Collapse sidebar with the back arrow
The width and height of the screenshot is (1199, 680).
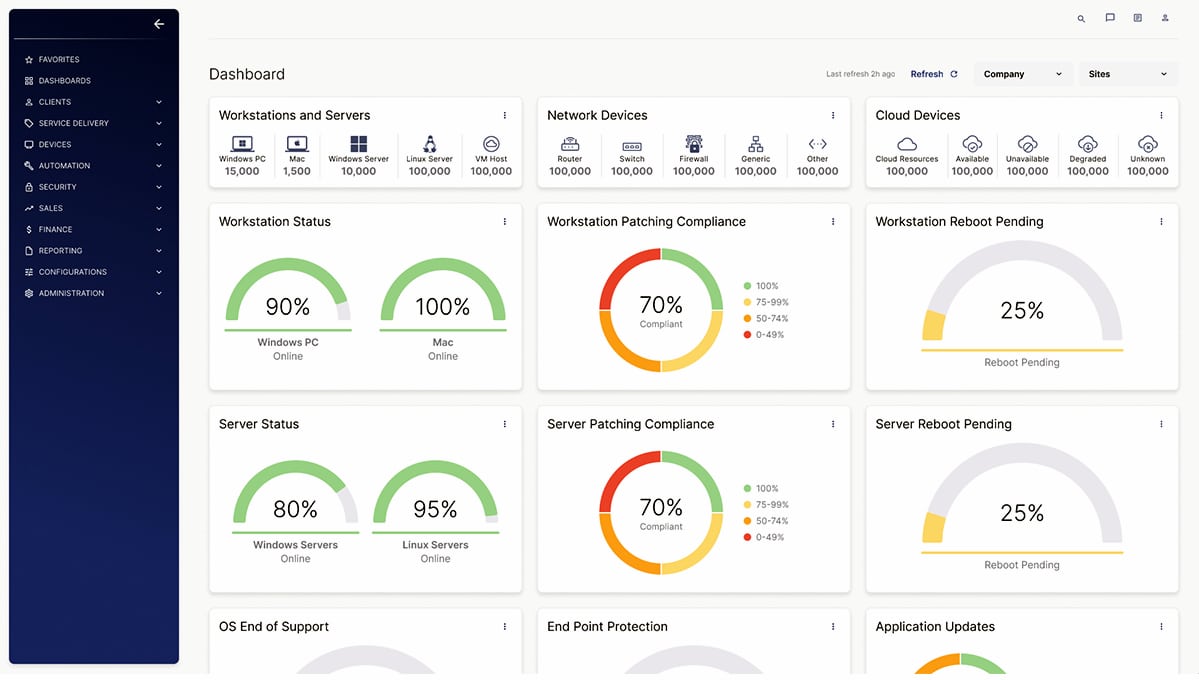pyautogui.click(x=159, y=24)
